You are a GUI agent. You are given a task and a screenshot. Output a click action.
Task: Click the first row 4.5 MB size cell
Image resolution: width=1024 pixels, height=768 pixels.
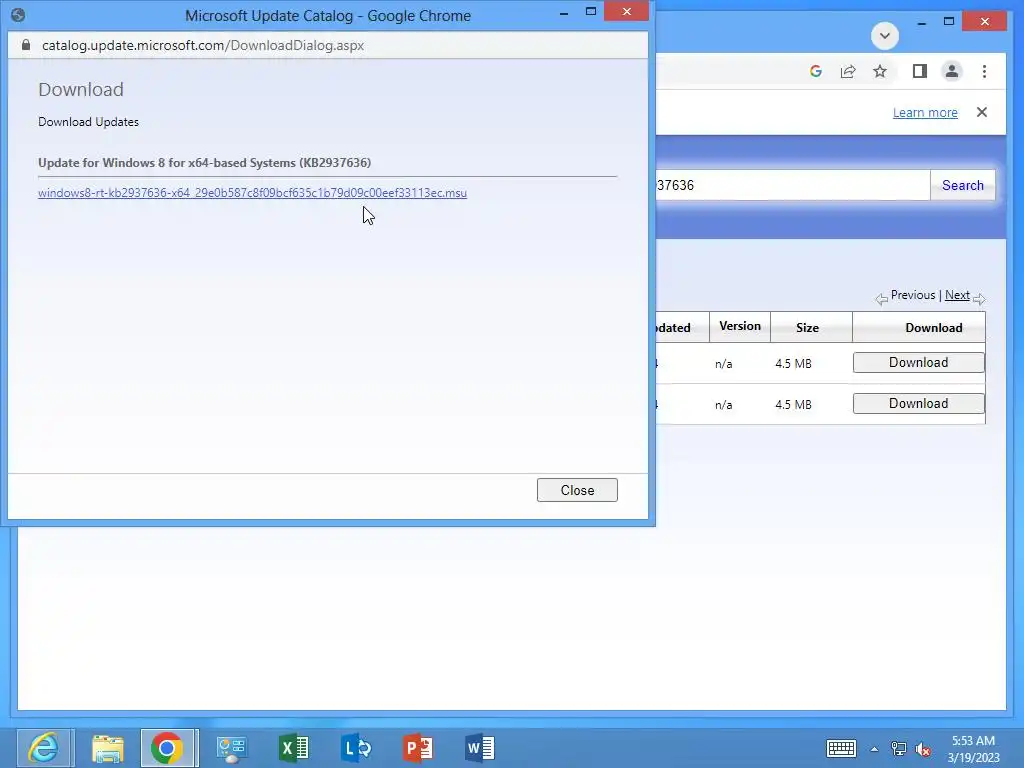coord(793,364)
